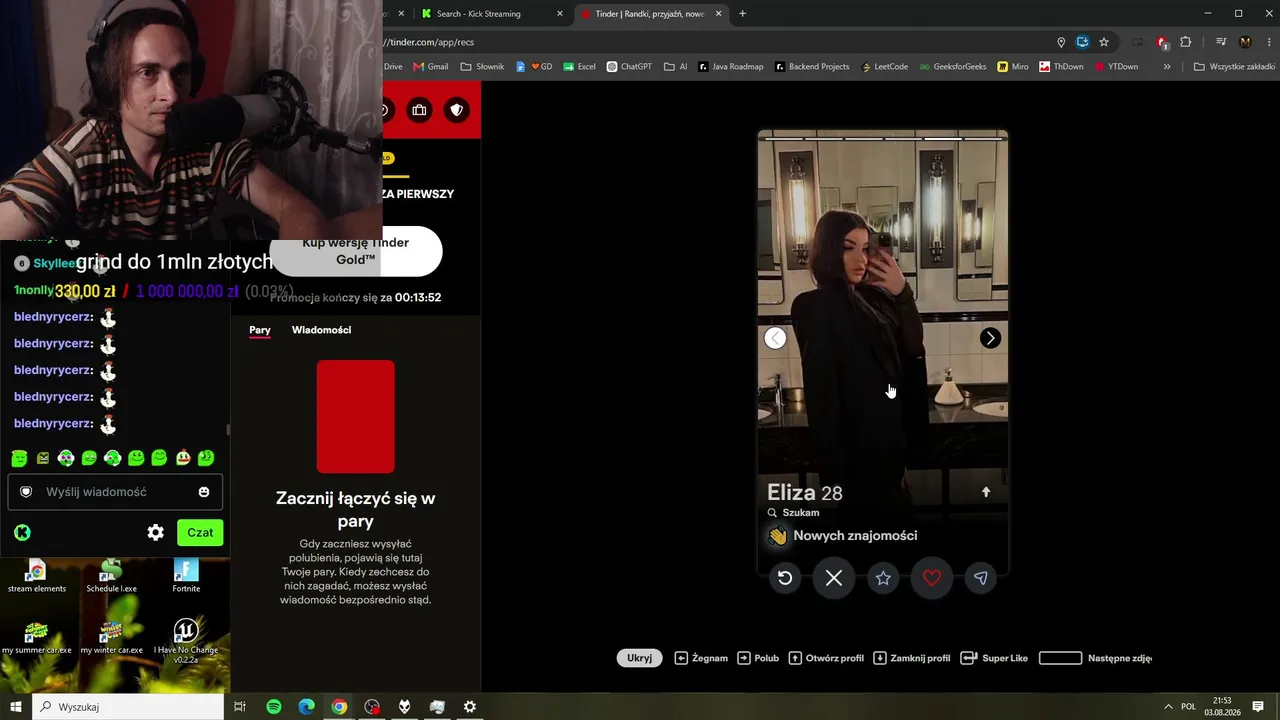Viewport: 1280px width, 720px height.
Task: Open the Tinder briefcase work mode icon
Action: [x=419, y=110]
